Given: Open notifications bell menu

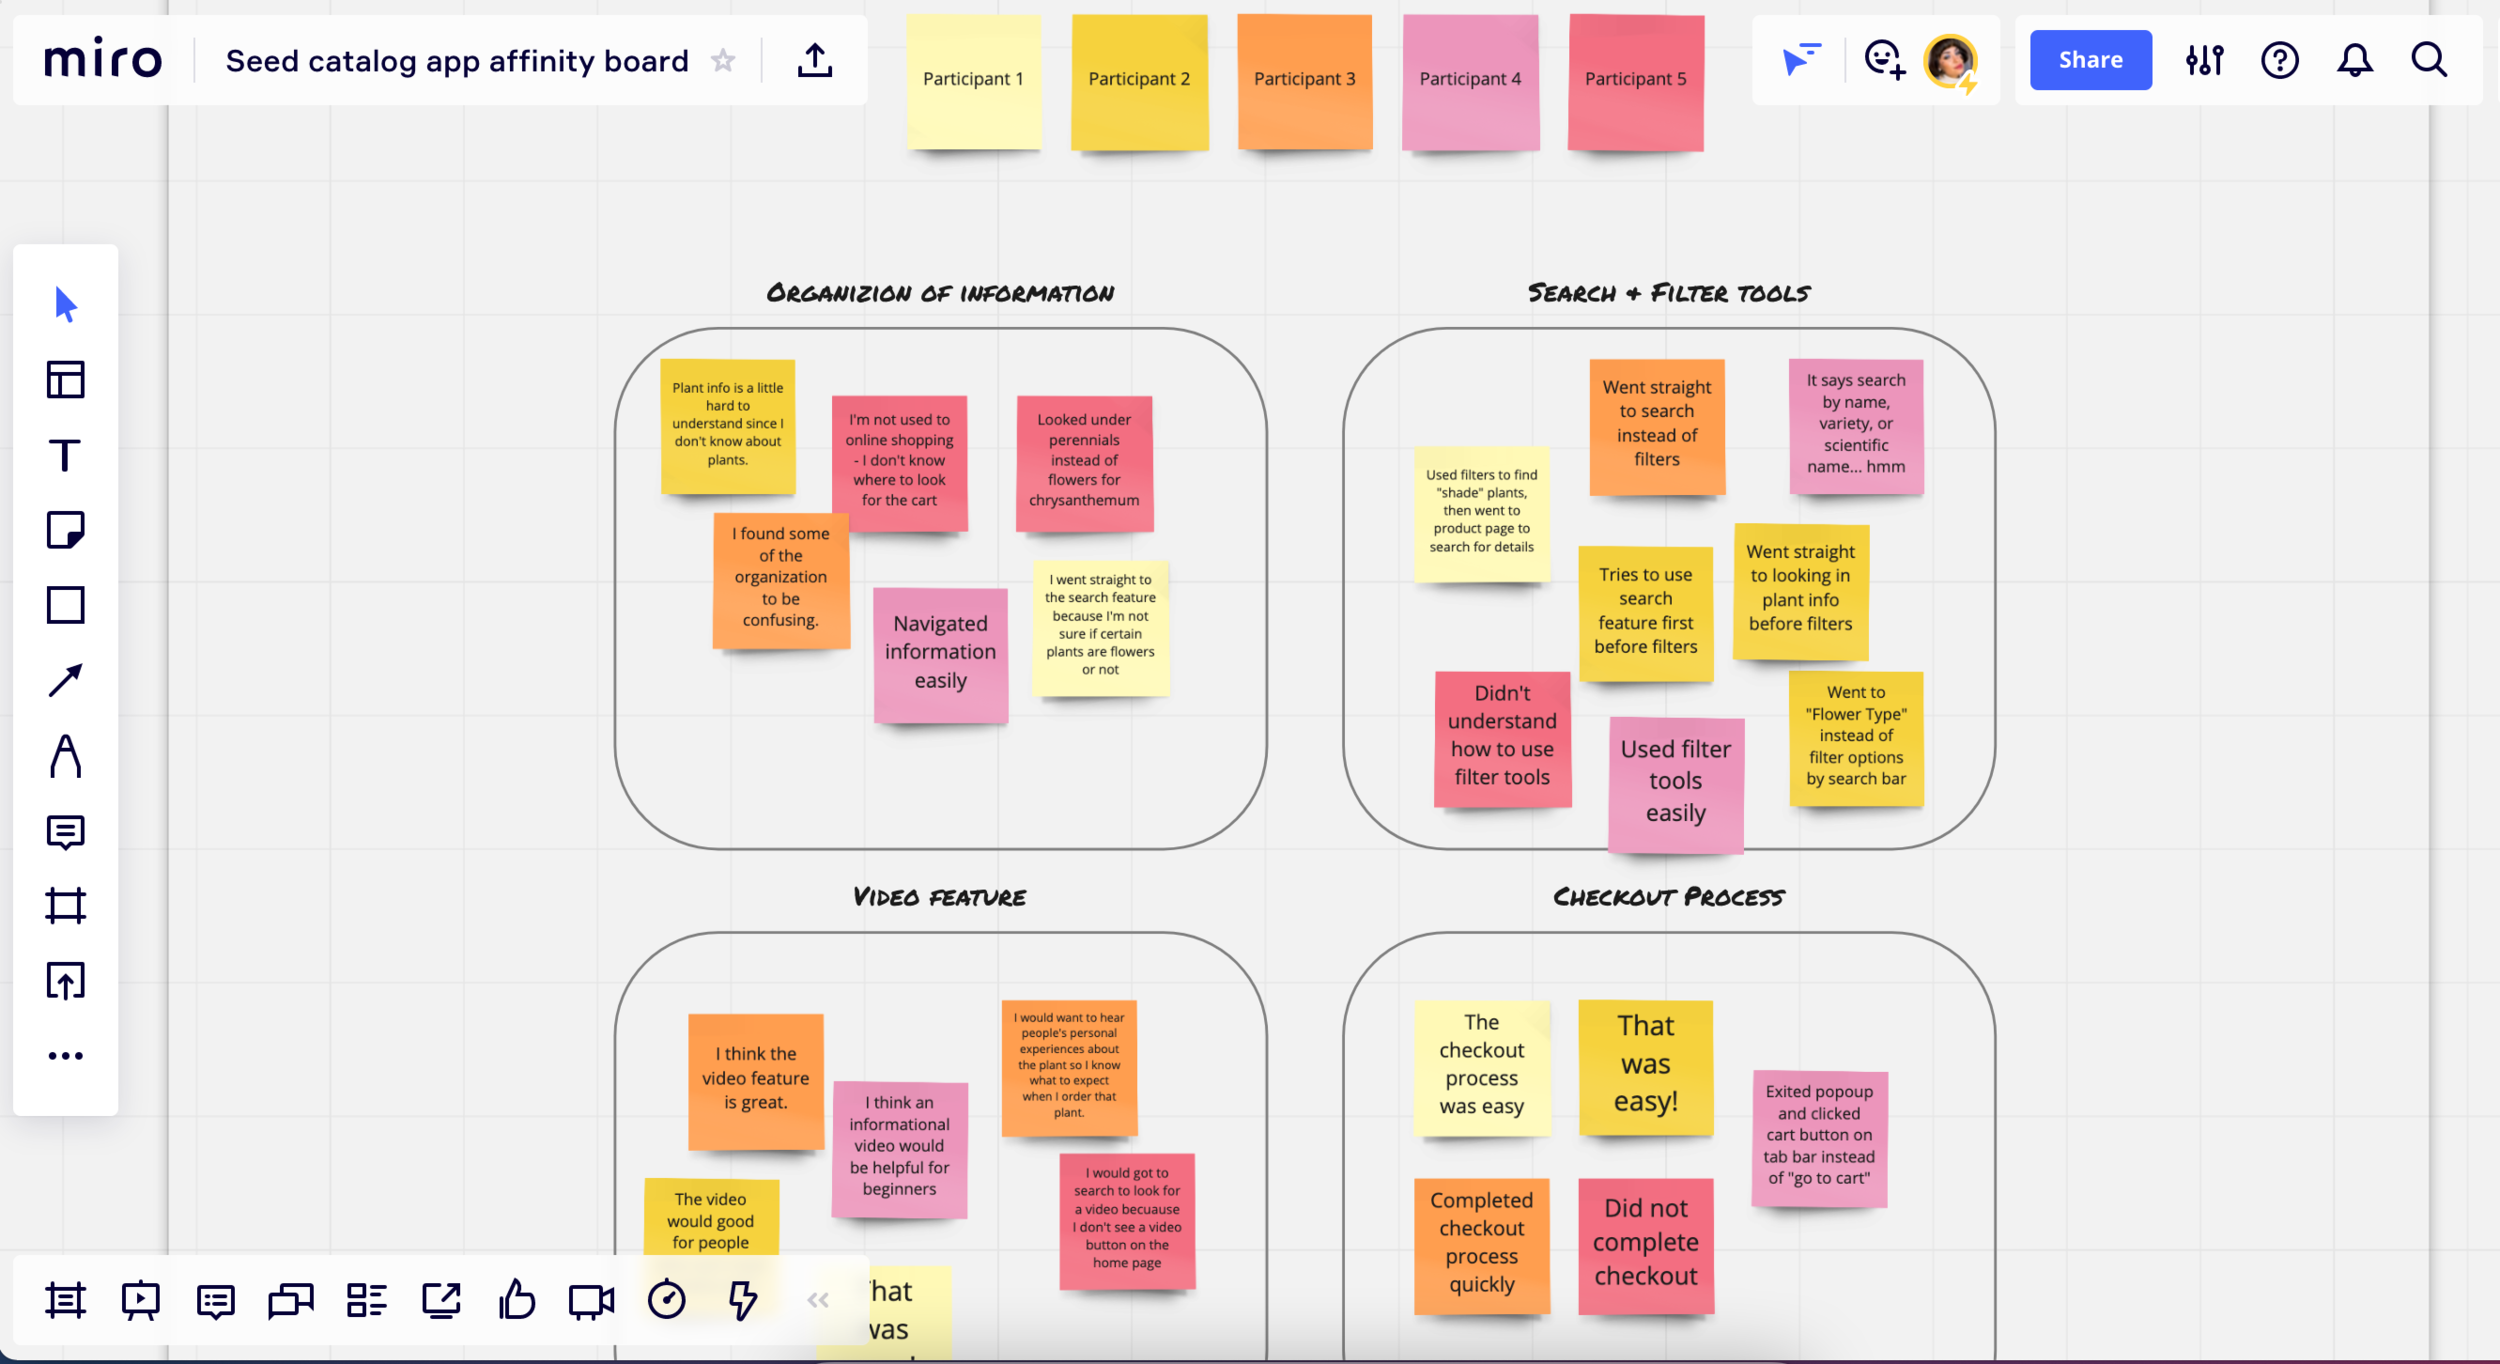Looking at the screenshot, I should 2354,60.
